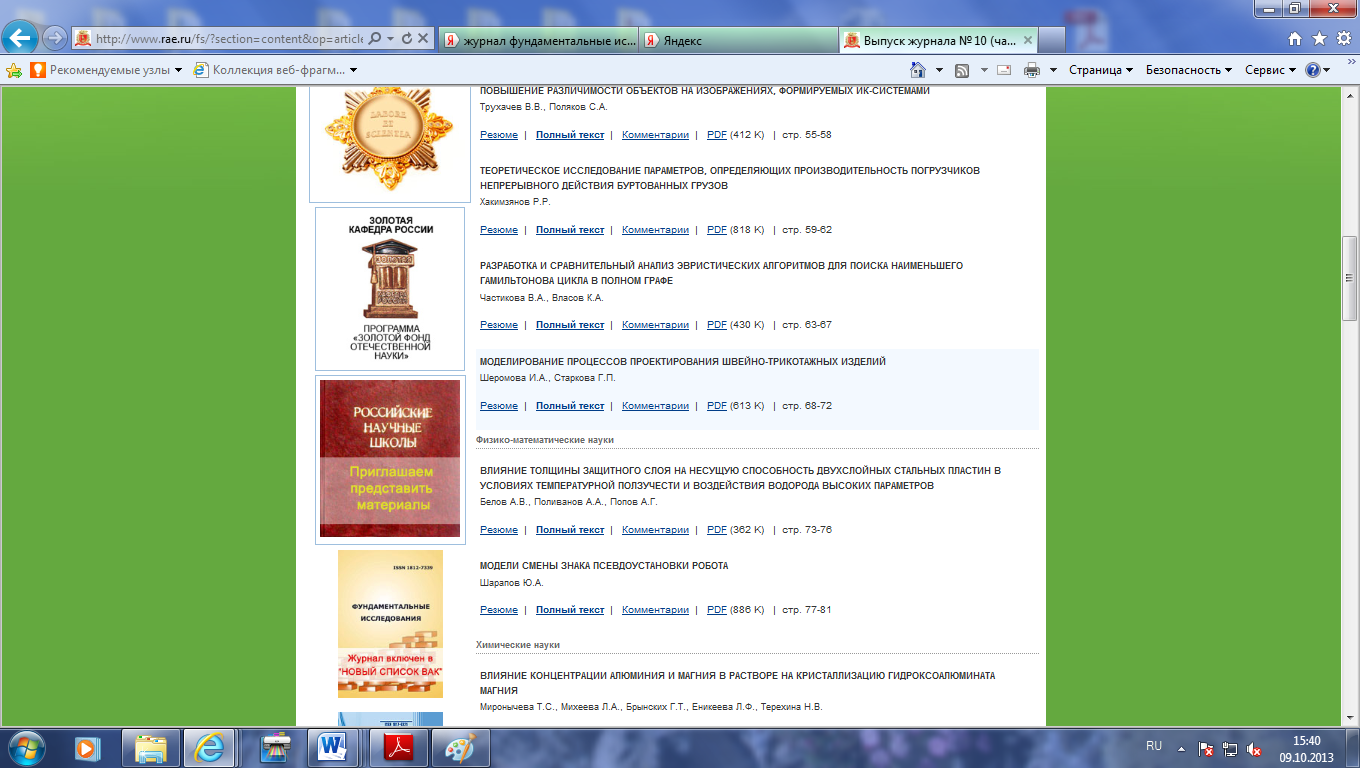1360x768 pixels.
Task: Click the Read mail envelope icon
Action: pyautogui.click(x=1004, y=70)
